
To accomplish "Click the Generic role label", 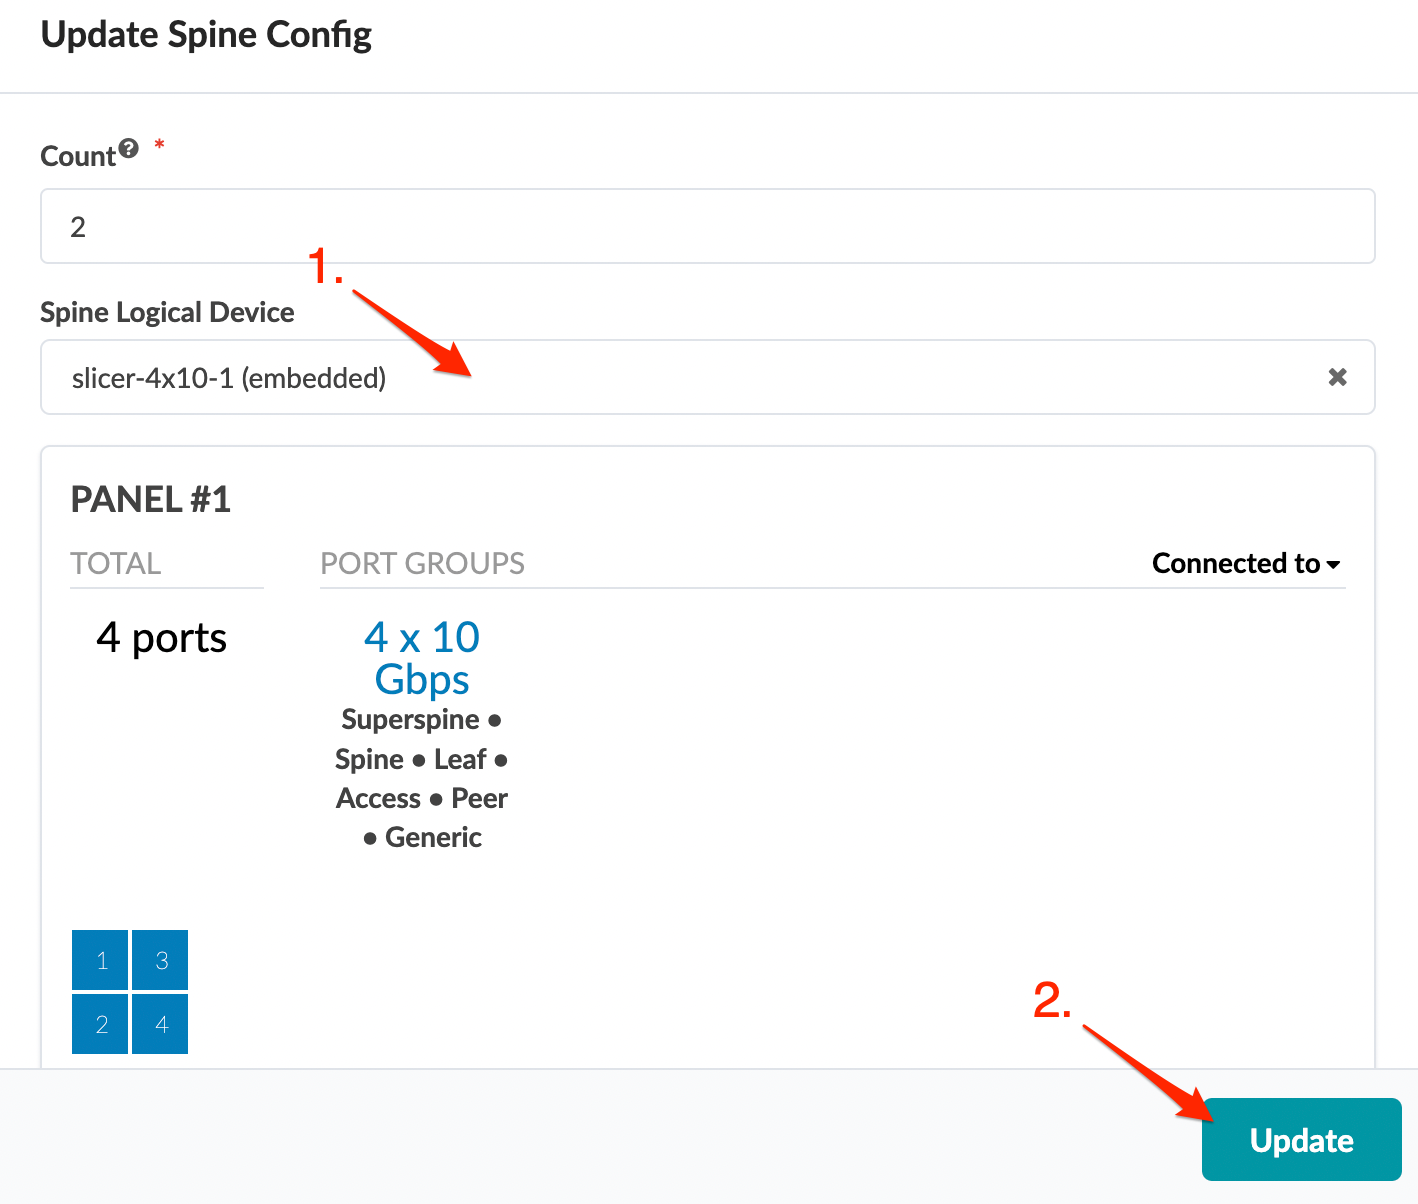I will click(433, 838).
